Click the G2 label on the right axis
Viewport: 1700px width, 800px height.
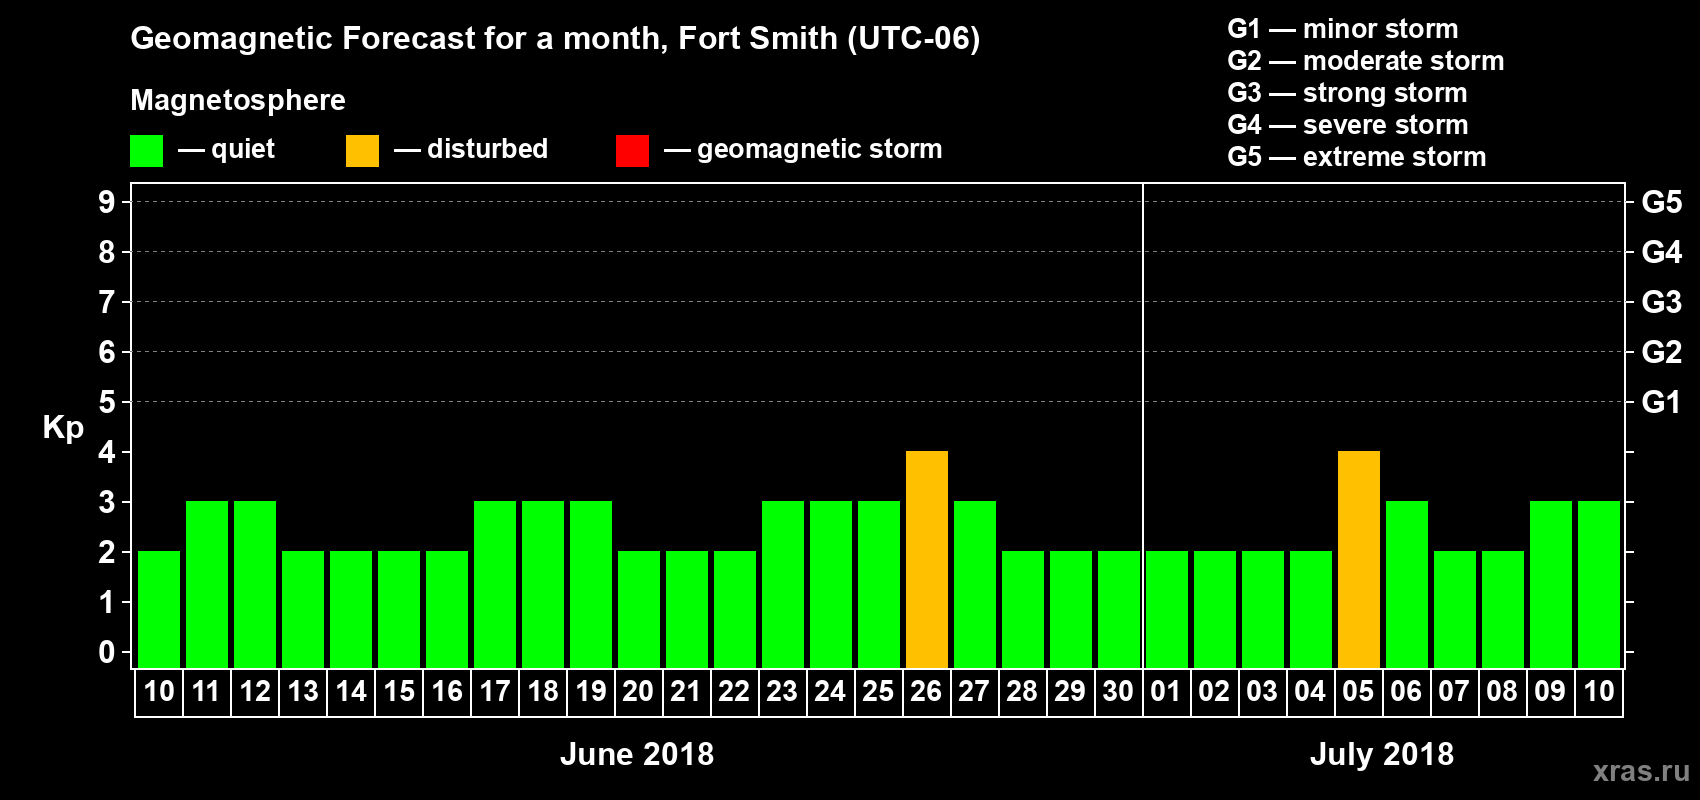(x=1662, y=352)
